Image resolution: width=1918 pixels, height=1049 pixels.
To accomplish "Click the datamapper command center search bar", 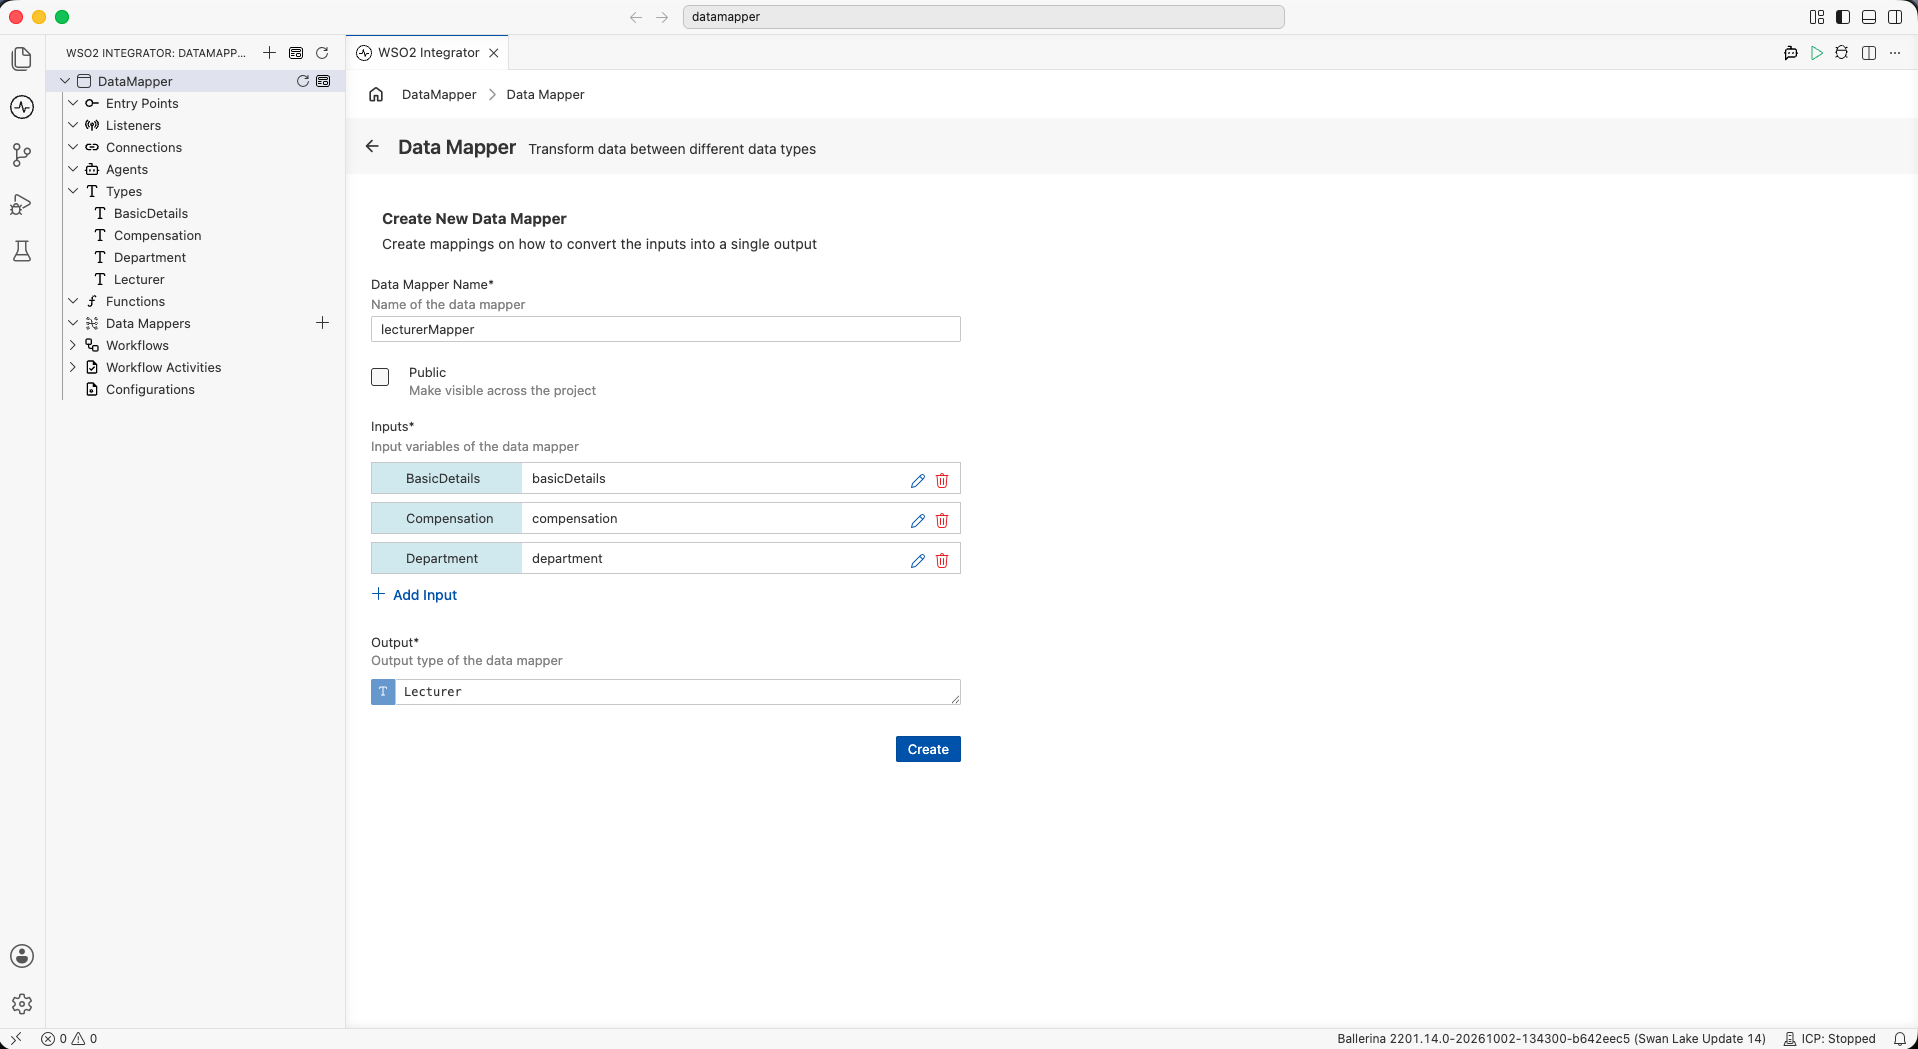I will click(983, 17).
